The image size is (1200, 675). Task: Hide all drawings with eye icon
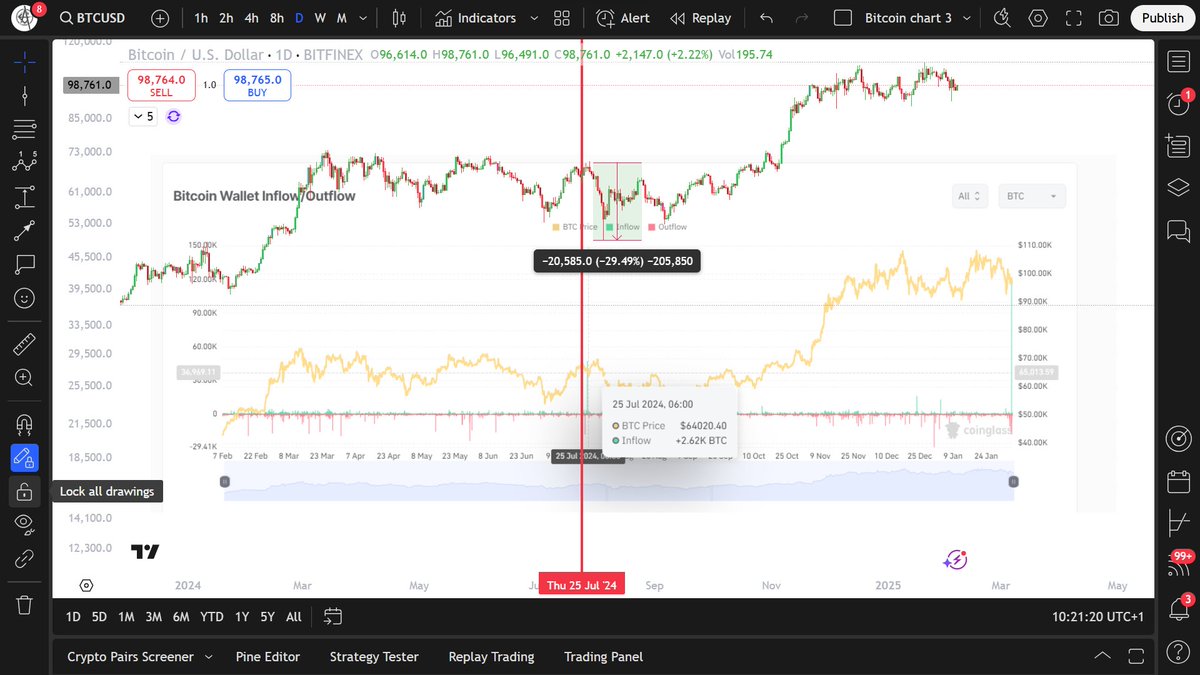pos(24,524)
